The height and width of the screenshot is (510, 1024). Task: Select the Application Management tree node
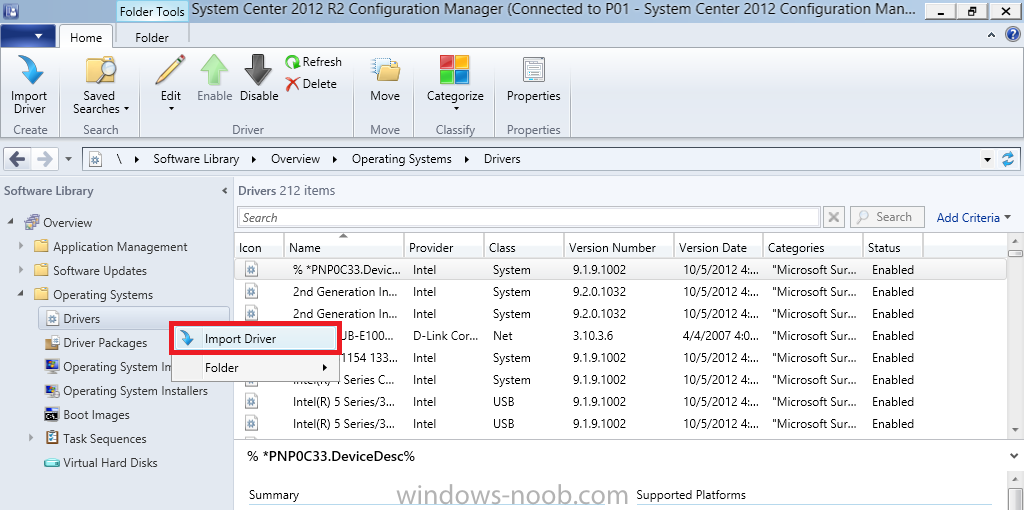pyautogui.click(x=120, y=246)
